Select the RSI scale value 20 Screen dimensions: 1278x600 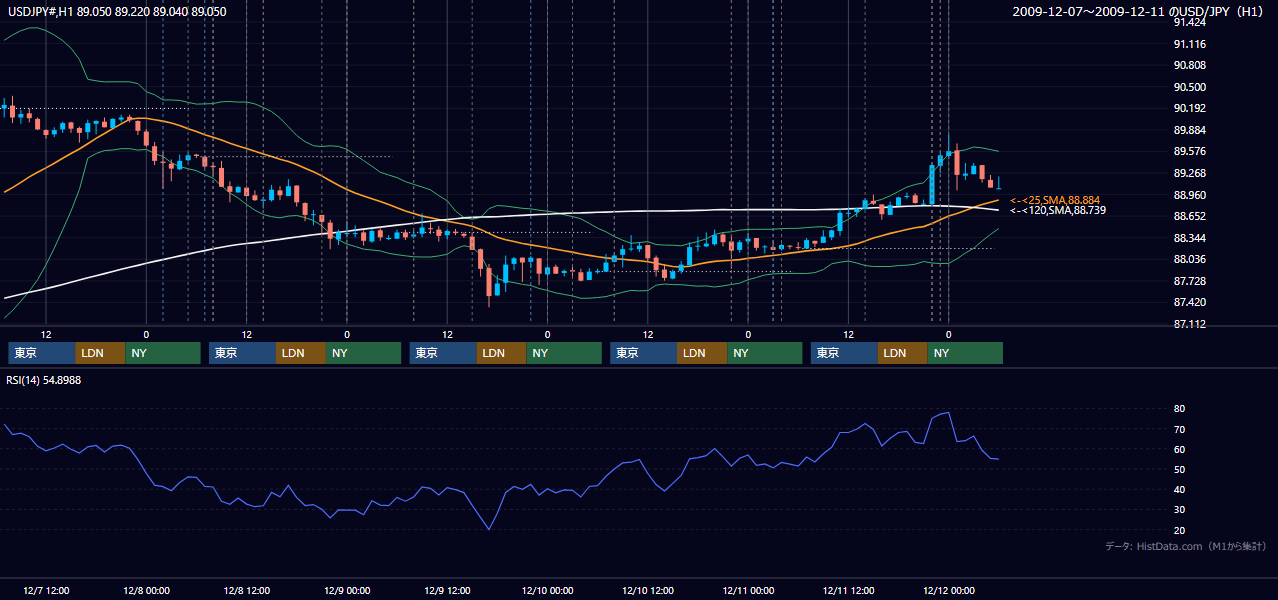coord(1179,530)
